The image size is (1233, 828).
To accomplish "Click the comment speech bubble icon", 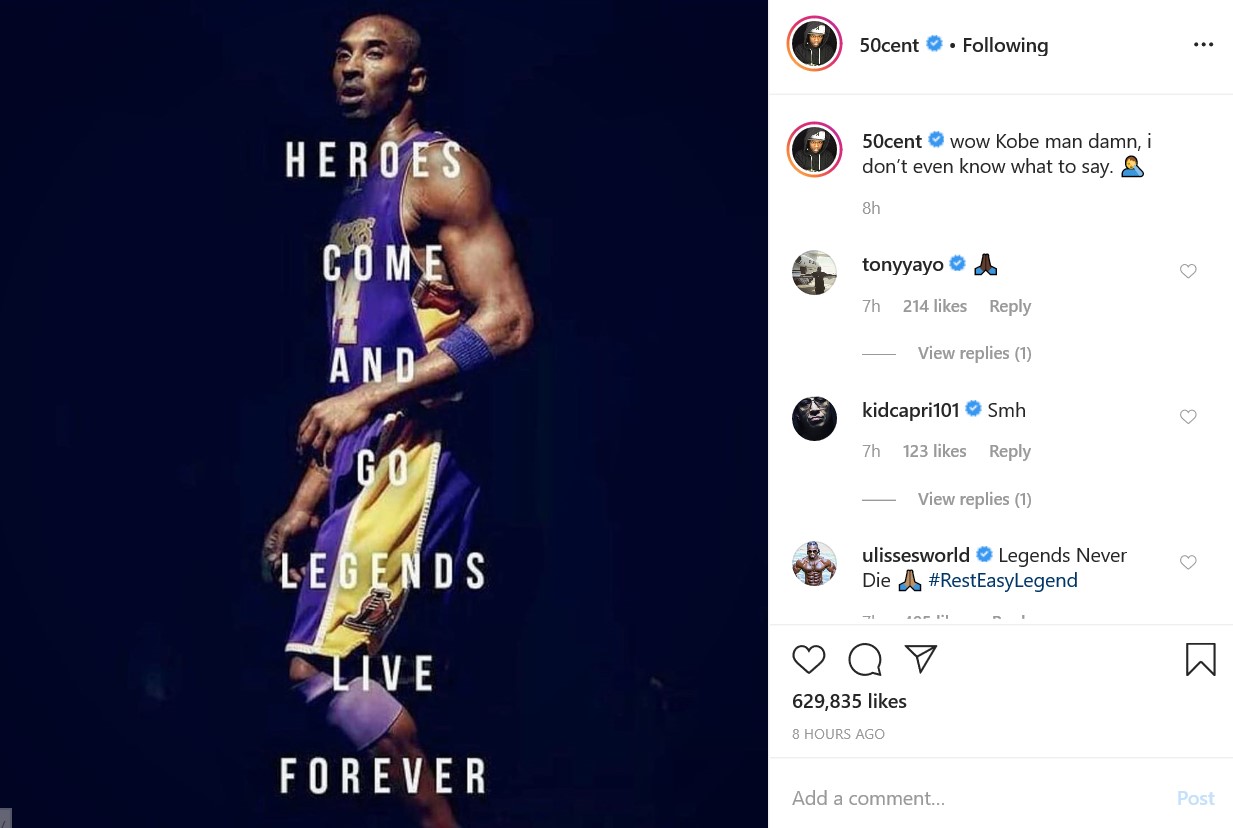I will pos(865,660).
